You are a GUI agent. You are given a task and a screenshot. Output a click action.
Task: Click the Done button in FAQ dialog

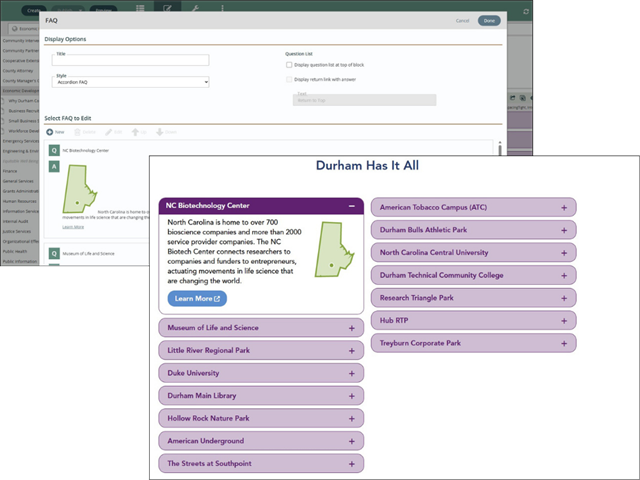[489, 20]
